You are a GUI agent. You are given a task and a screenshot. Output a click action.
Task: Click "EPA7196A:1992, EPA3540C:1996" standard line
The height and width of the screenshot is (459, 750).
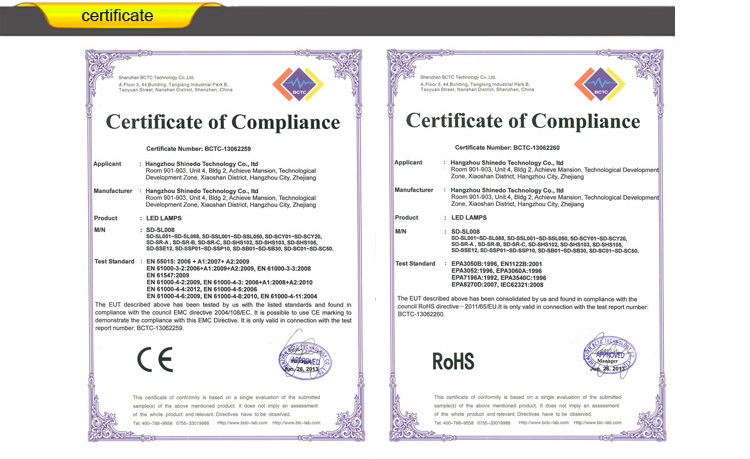(x=498, y=278)
